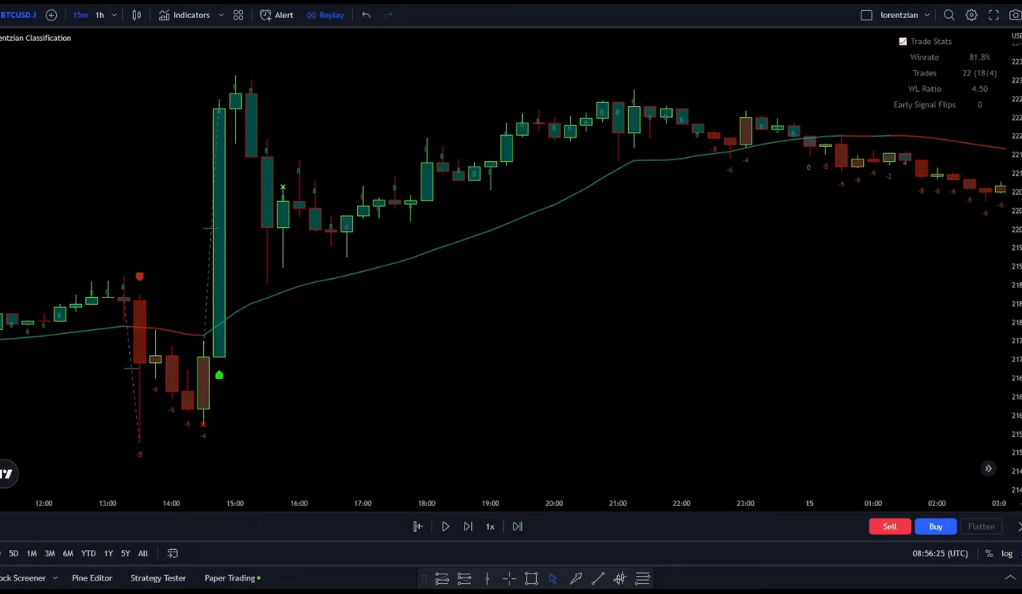Image resolution: width=1022 pixels, height=594 pixels.
Task: Switch to the Strategy Tester tab
Action: [x=158, y=578]
